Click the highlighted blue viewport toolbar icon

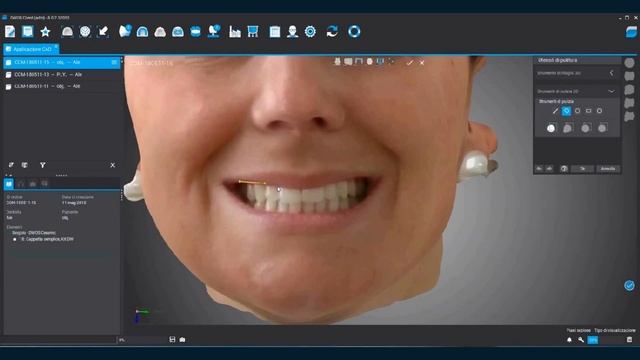click(x=380, y=62)
